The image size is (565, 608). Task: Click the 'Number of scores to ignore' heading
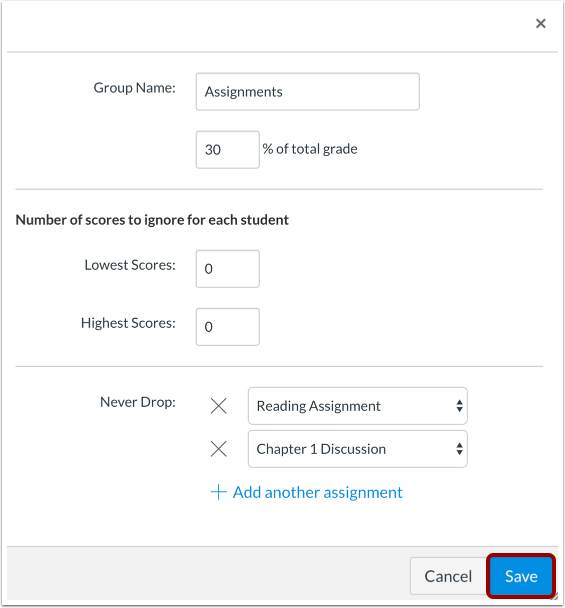click(x=152, y=220)
